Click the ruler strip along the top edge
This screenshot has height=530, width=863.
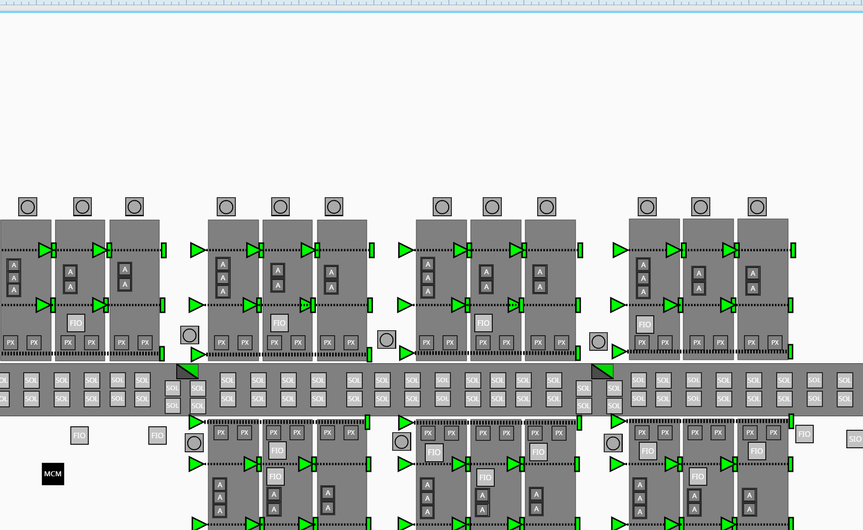[431, 5]
